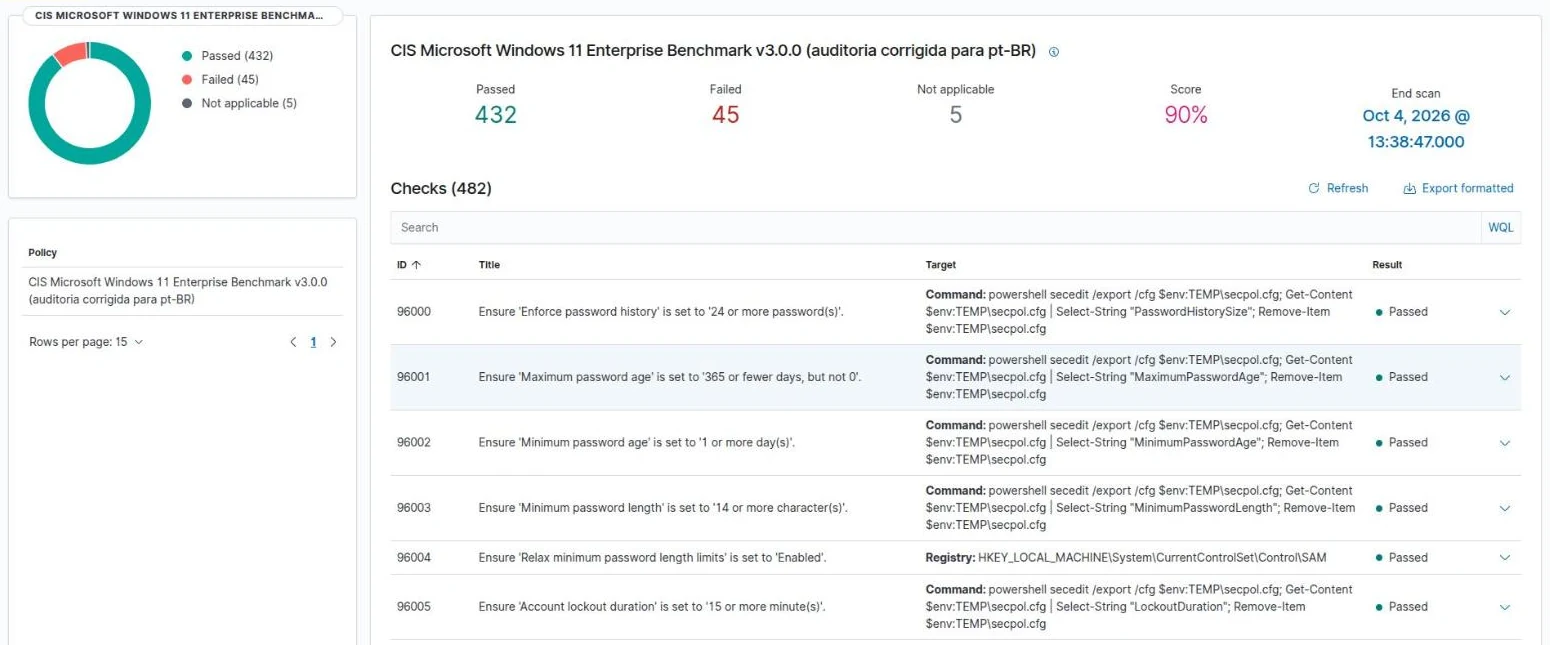Expand check 96003 details chevron
This screenshot has width=1550, height=645.
point(1505,508)
